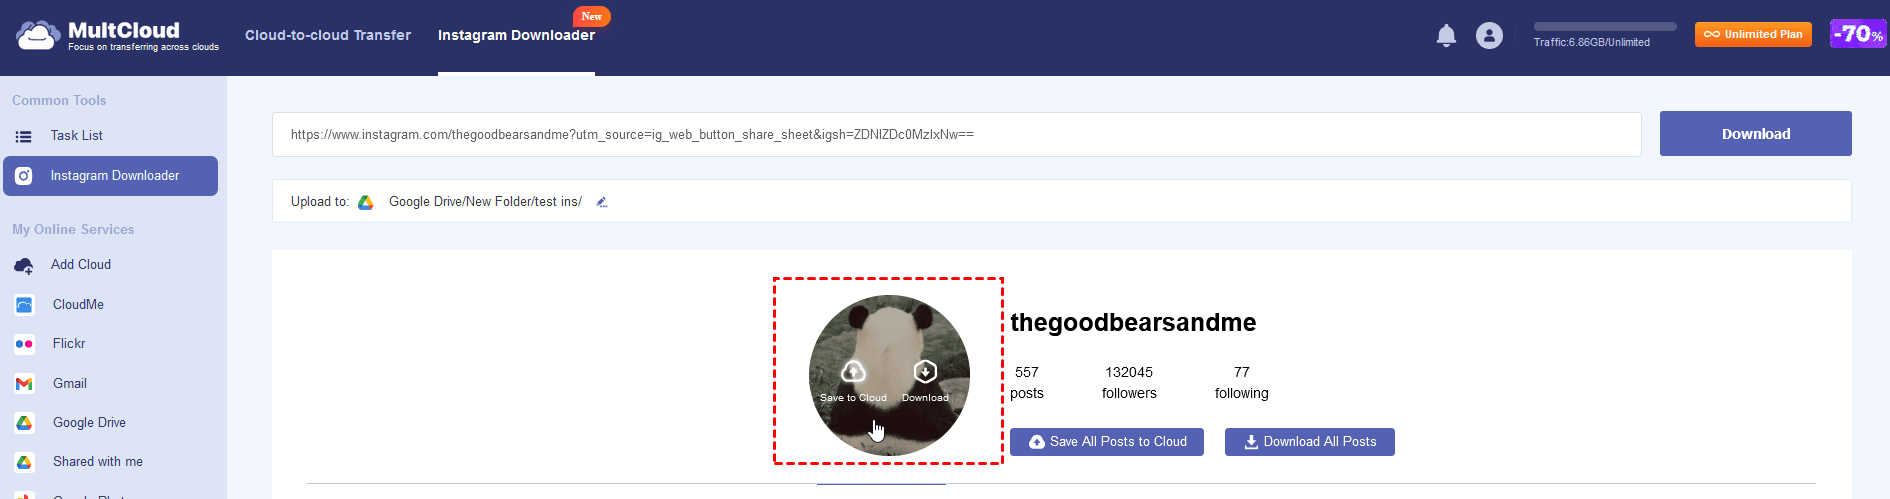Click the Instagram URL input field
The image size is (1890, 499).
pyautogui.click(x=957, y=134)
